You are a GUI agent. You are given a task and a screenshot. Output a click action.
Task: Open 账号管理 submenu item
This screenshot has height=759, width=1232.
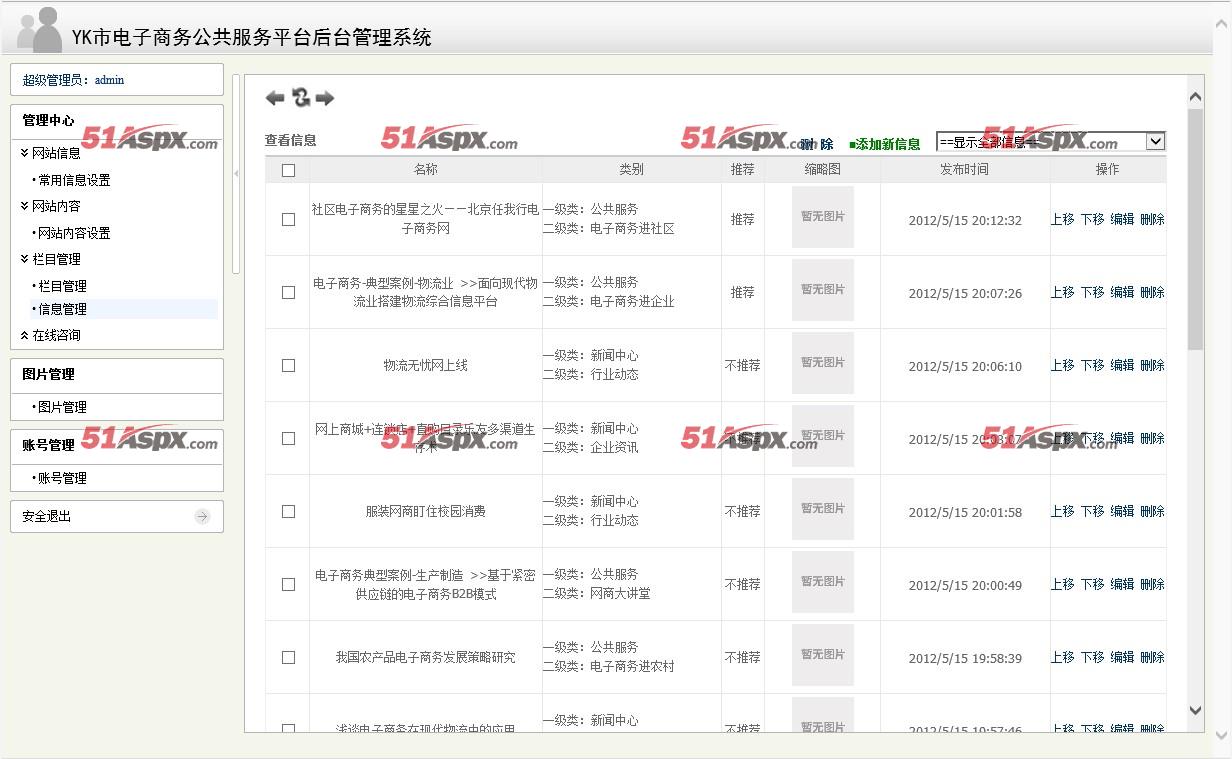click(62, 478)
